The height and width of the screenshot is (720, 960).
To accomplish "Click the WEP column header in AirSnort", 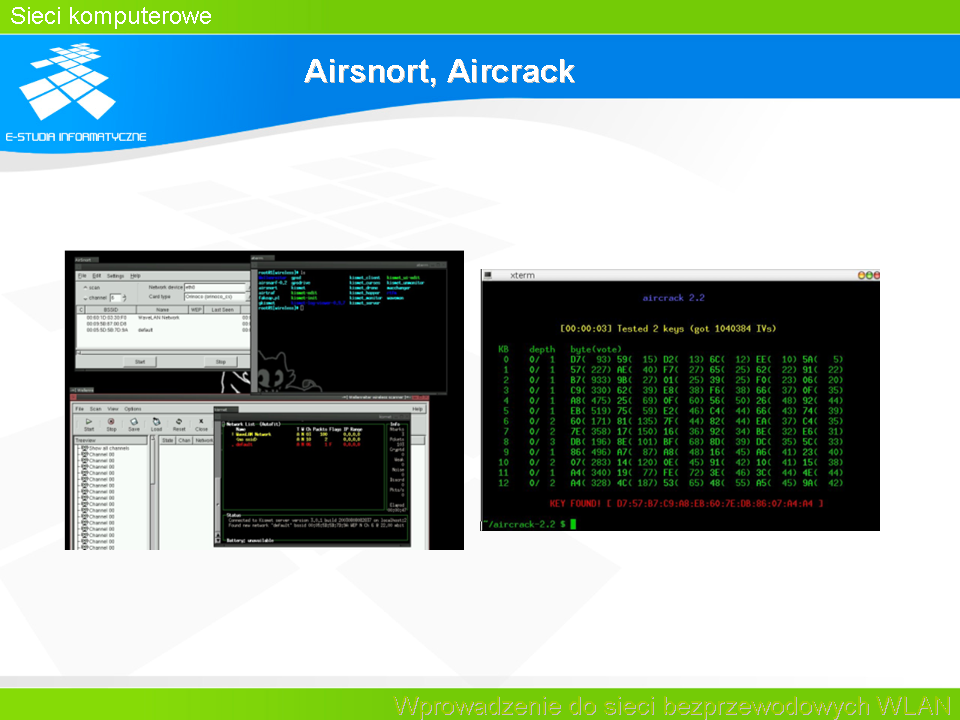I will (x=196, y=310).
